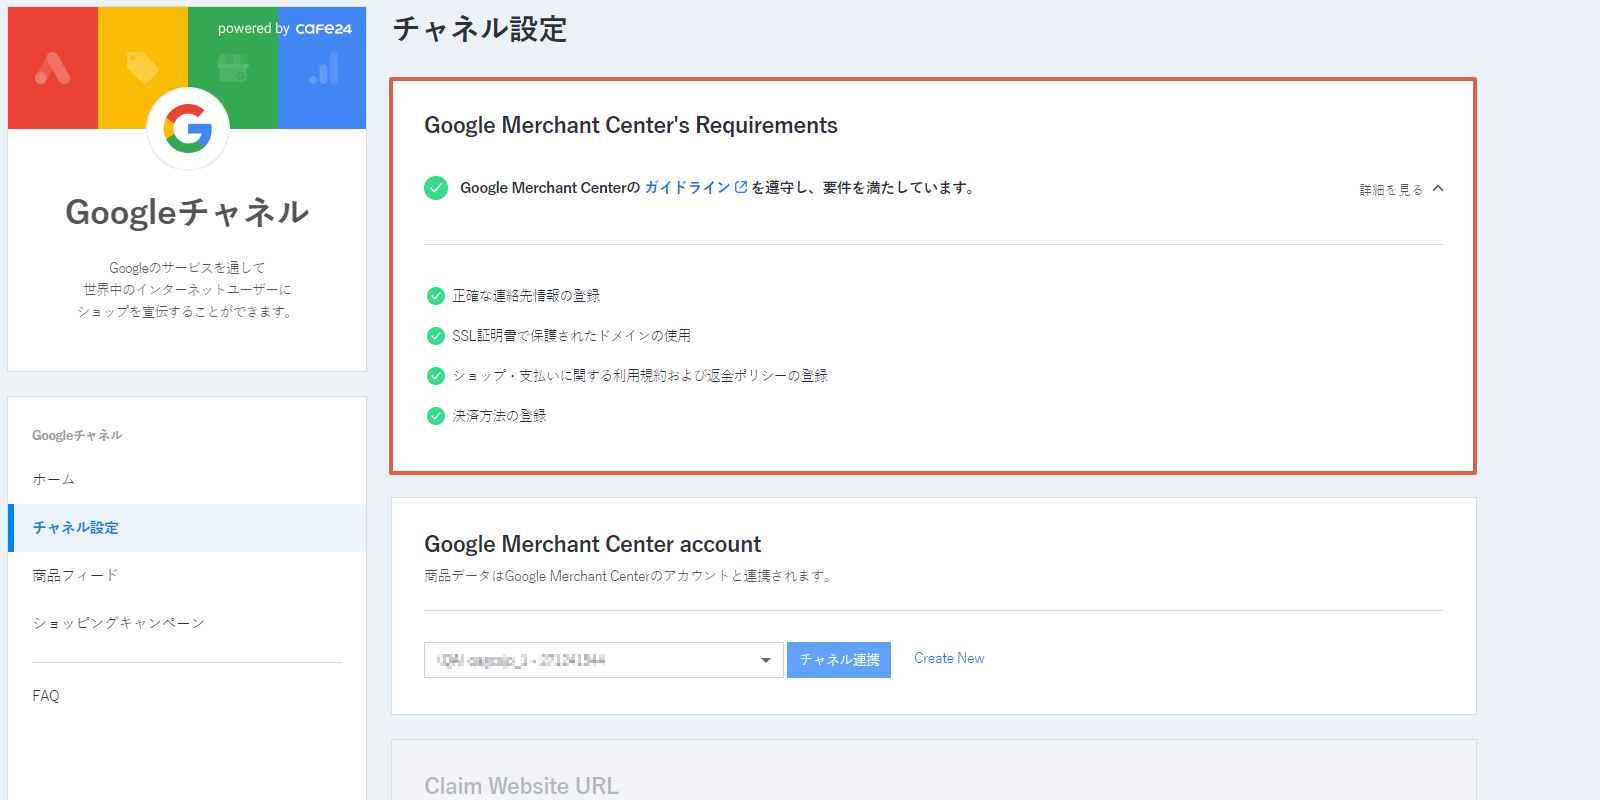Click checkmark for 決済方法の登録
This screenshot has width=1600, height=800.
pos(436,416)
